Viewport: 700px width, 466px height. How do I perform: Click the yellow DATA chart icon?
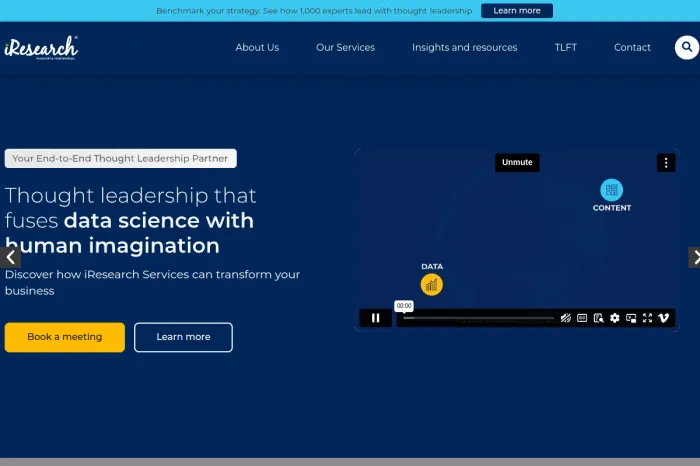click(432, 284)
